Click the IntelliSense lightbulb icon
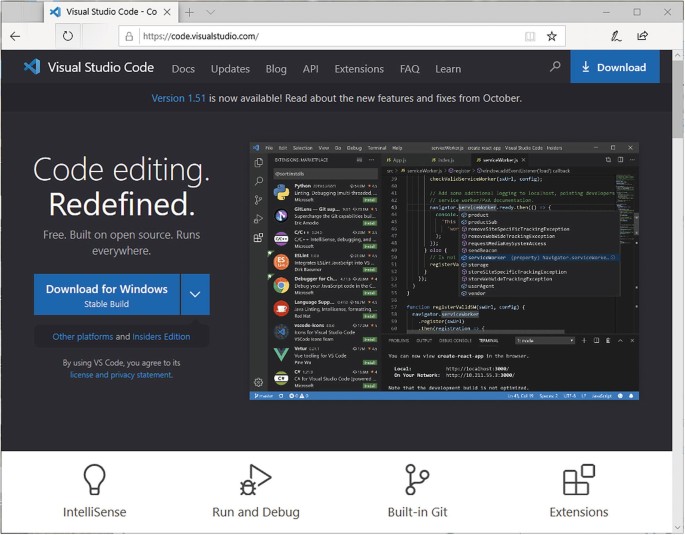The height and width of the screenshot is (535, 685). 95,480
